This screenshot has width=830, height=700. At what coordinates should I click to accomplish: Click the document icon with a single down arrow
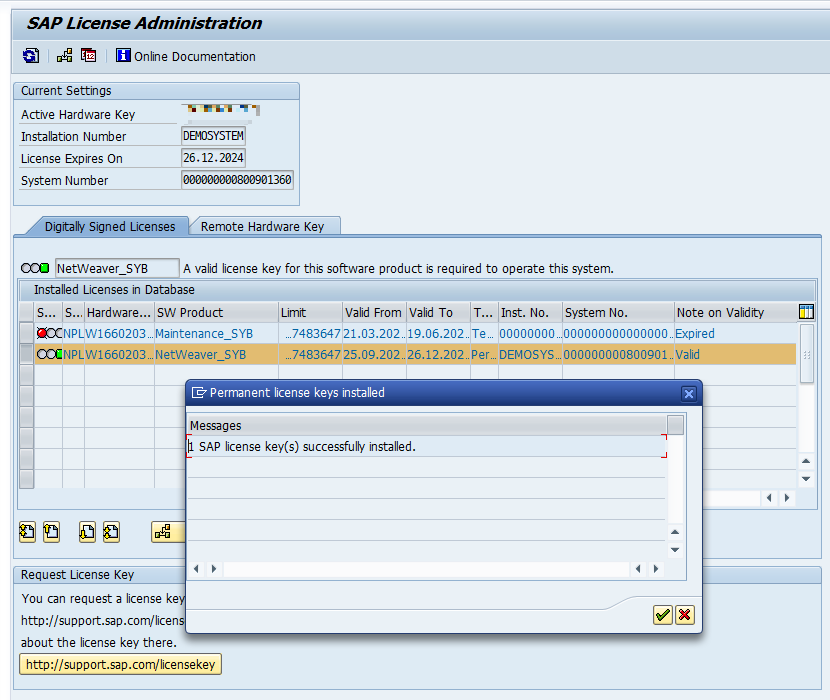(87, 532)
